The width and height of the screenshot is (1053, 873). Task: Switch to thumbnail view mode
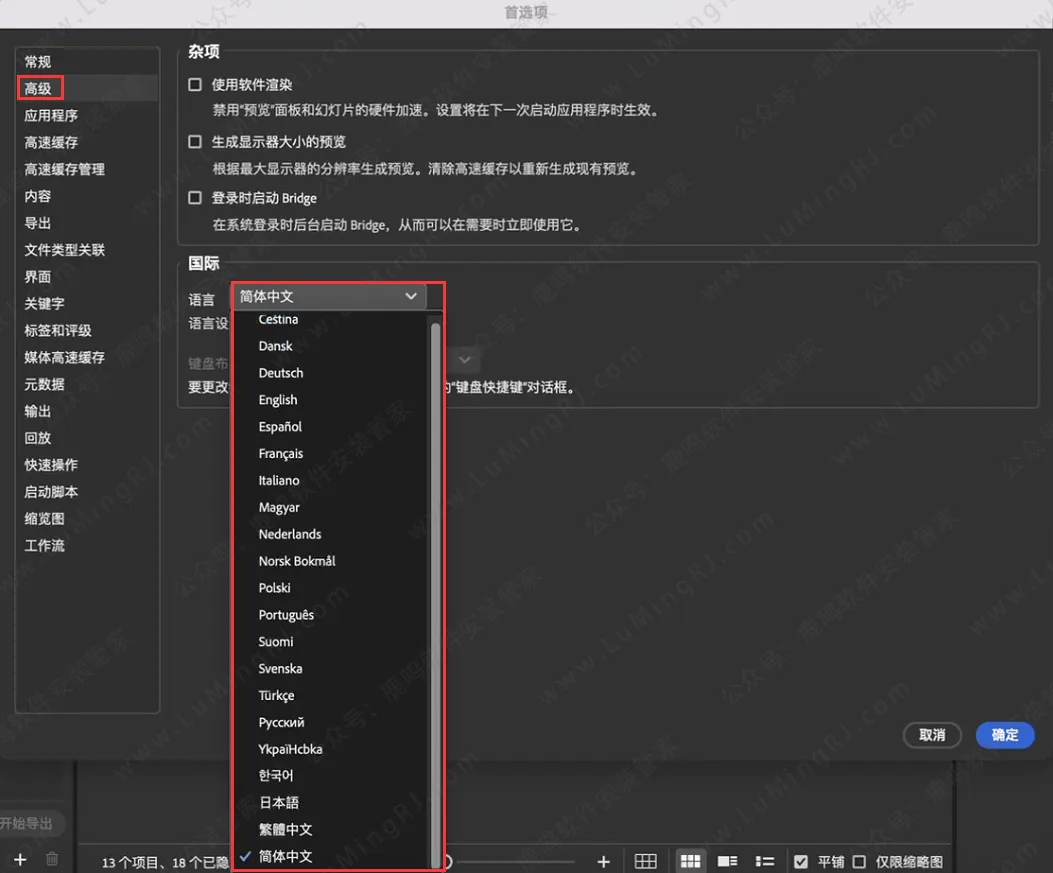click(691, 860)
